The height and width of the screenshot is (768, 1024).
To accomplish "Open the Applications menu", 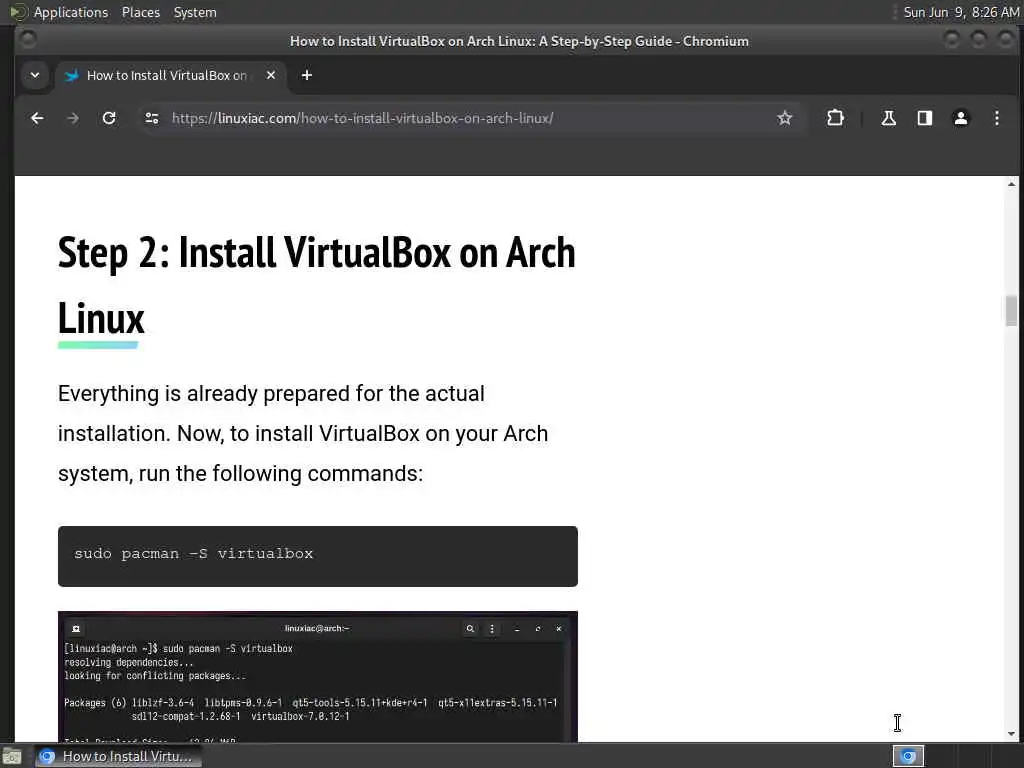I will [71, 12].
